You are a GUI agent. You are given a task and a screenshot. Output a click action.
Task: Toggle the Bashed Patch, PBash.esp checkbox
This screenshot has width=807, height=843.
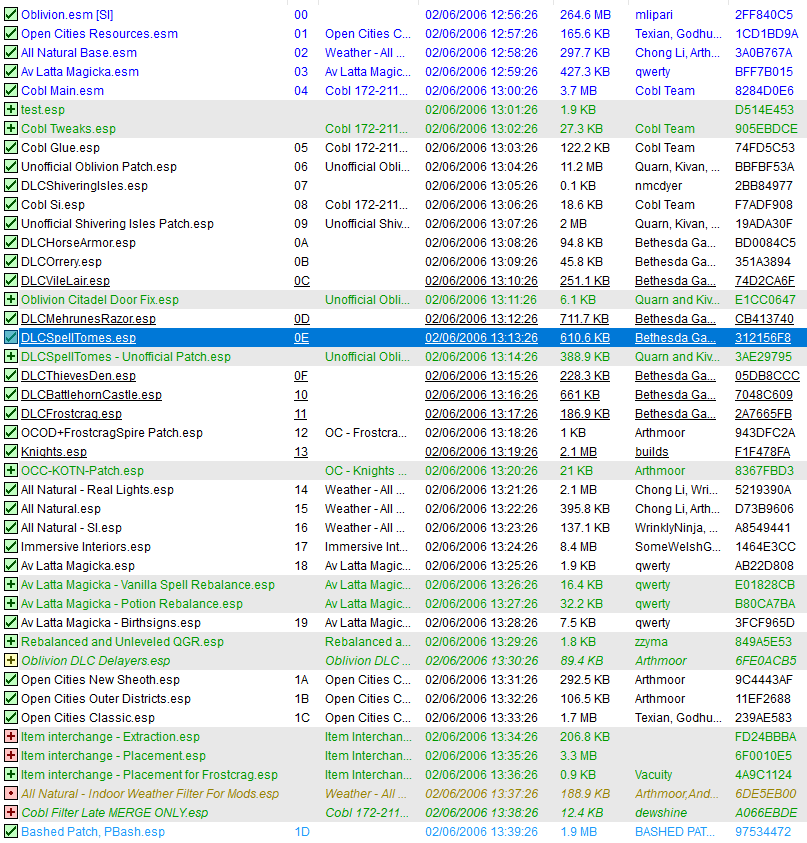tap(11, 832)
